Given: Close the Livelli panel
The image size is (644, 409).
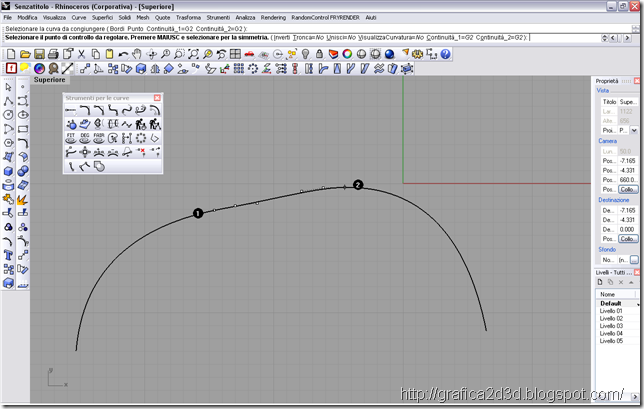Looking at the screenshot, I should (637, 272).
